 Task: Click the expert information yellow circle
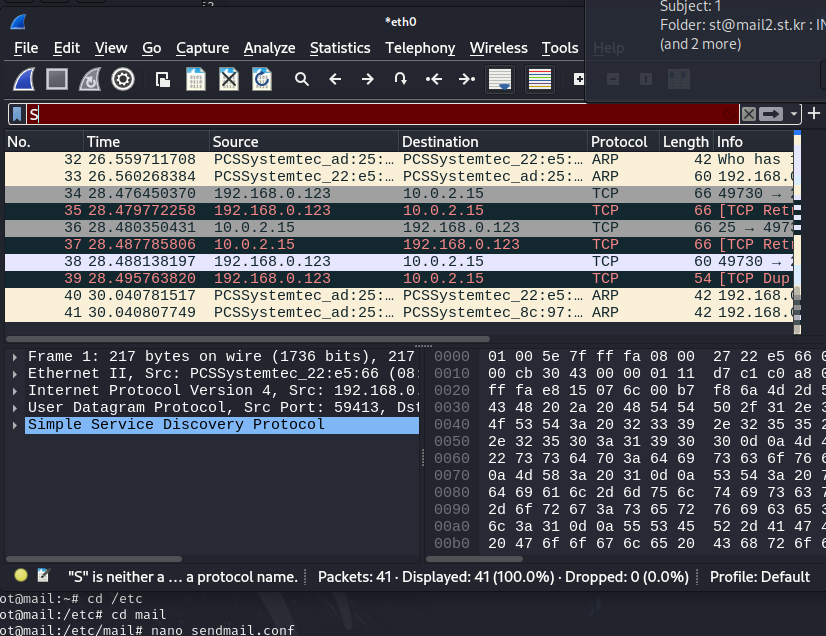coord(21,575)
